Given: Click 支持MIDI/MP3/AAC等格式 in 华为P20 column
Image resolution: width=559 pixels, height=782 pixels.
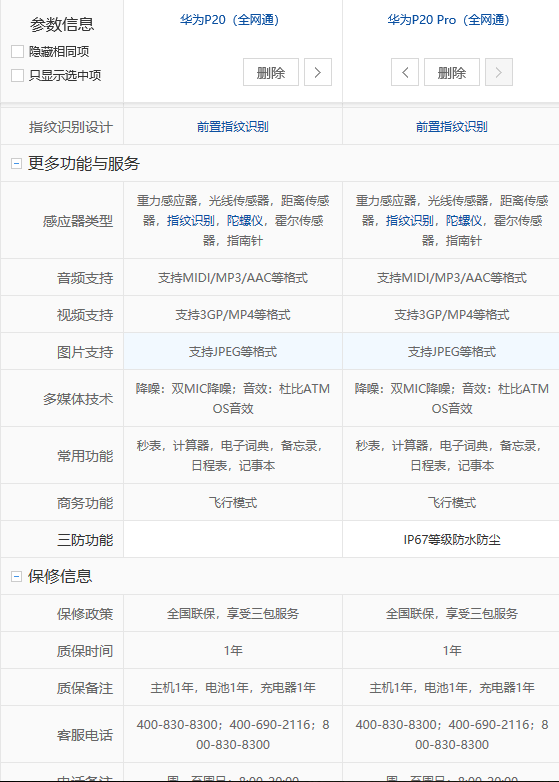Looking at the screenshot, I should coord(233,278).
